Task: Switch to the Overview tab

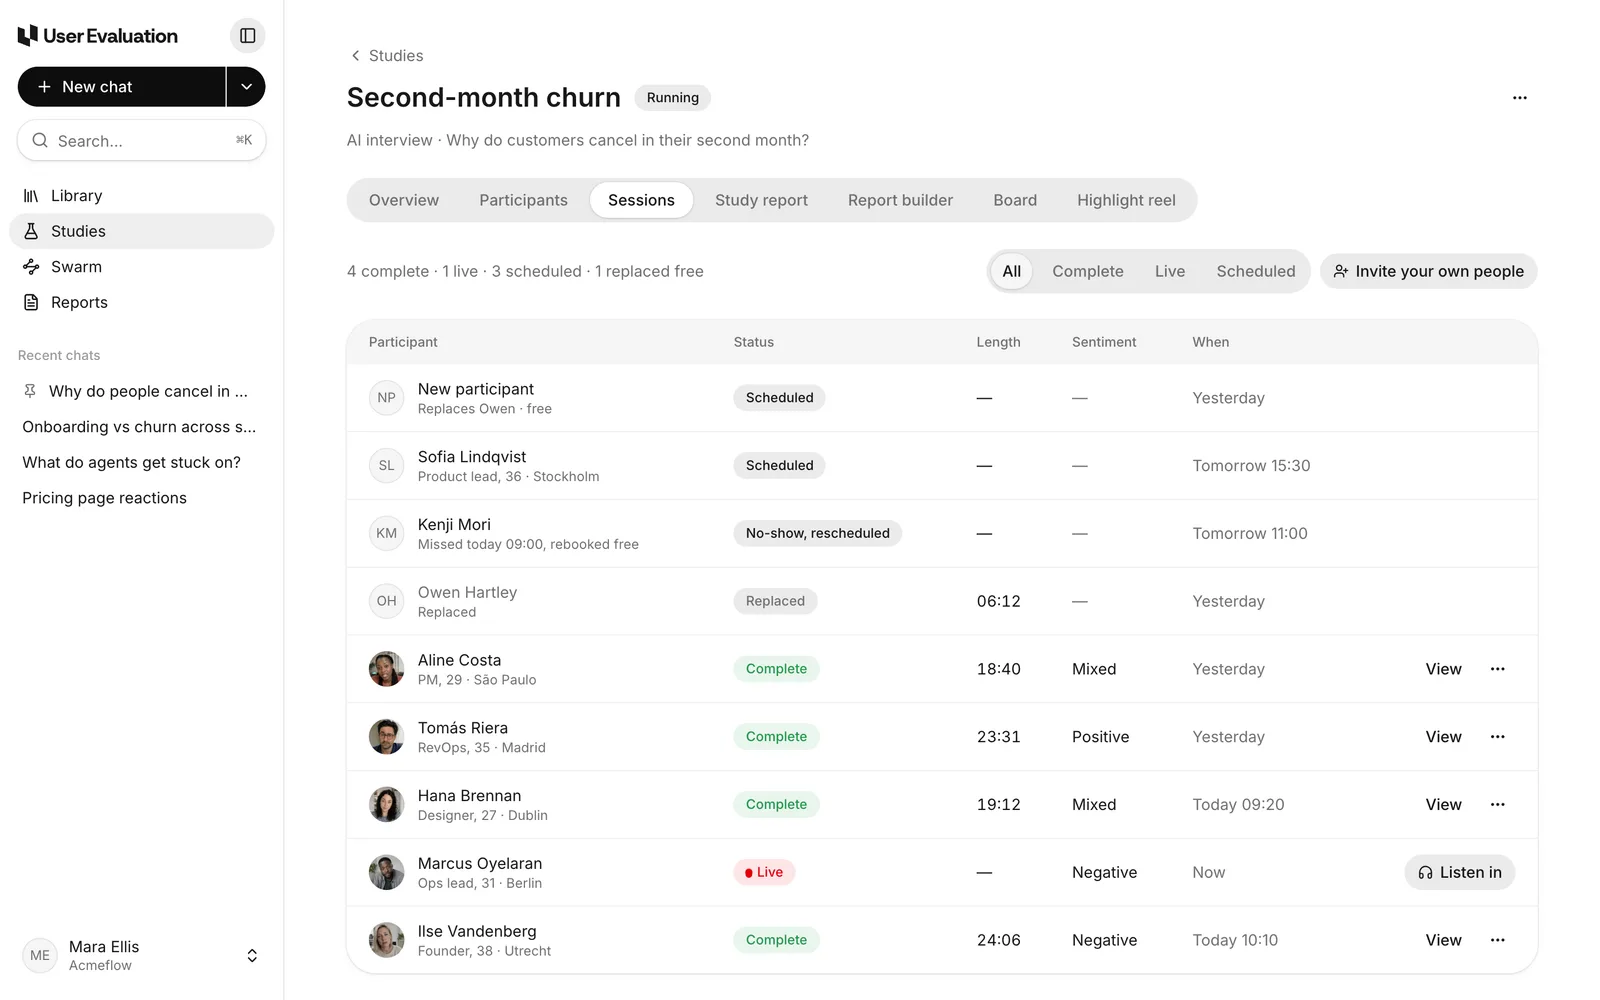Action: point(404,200)
